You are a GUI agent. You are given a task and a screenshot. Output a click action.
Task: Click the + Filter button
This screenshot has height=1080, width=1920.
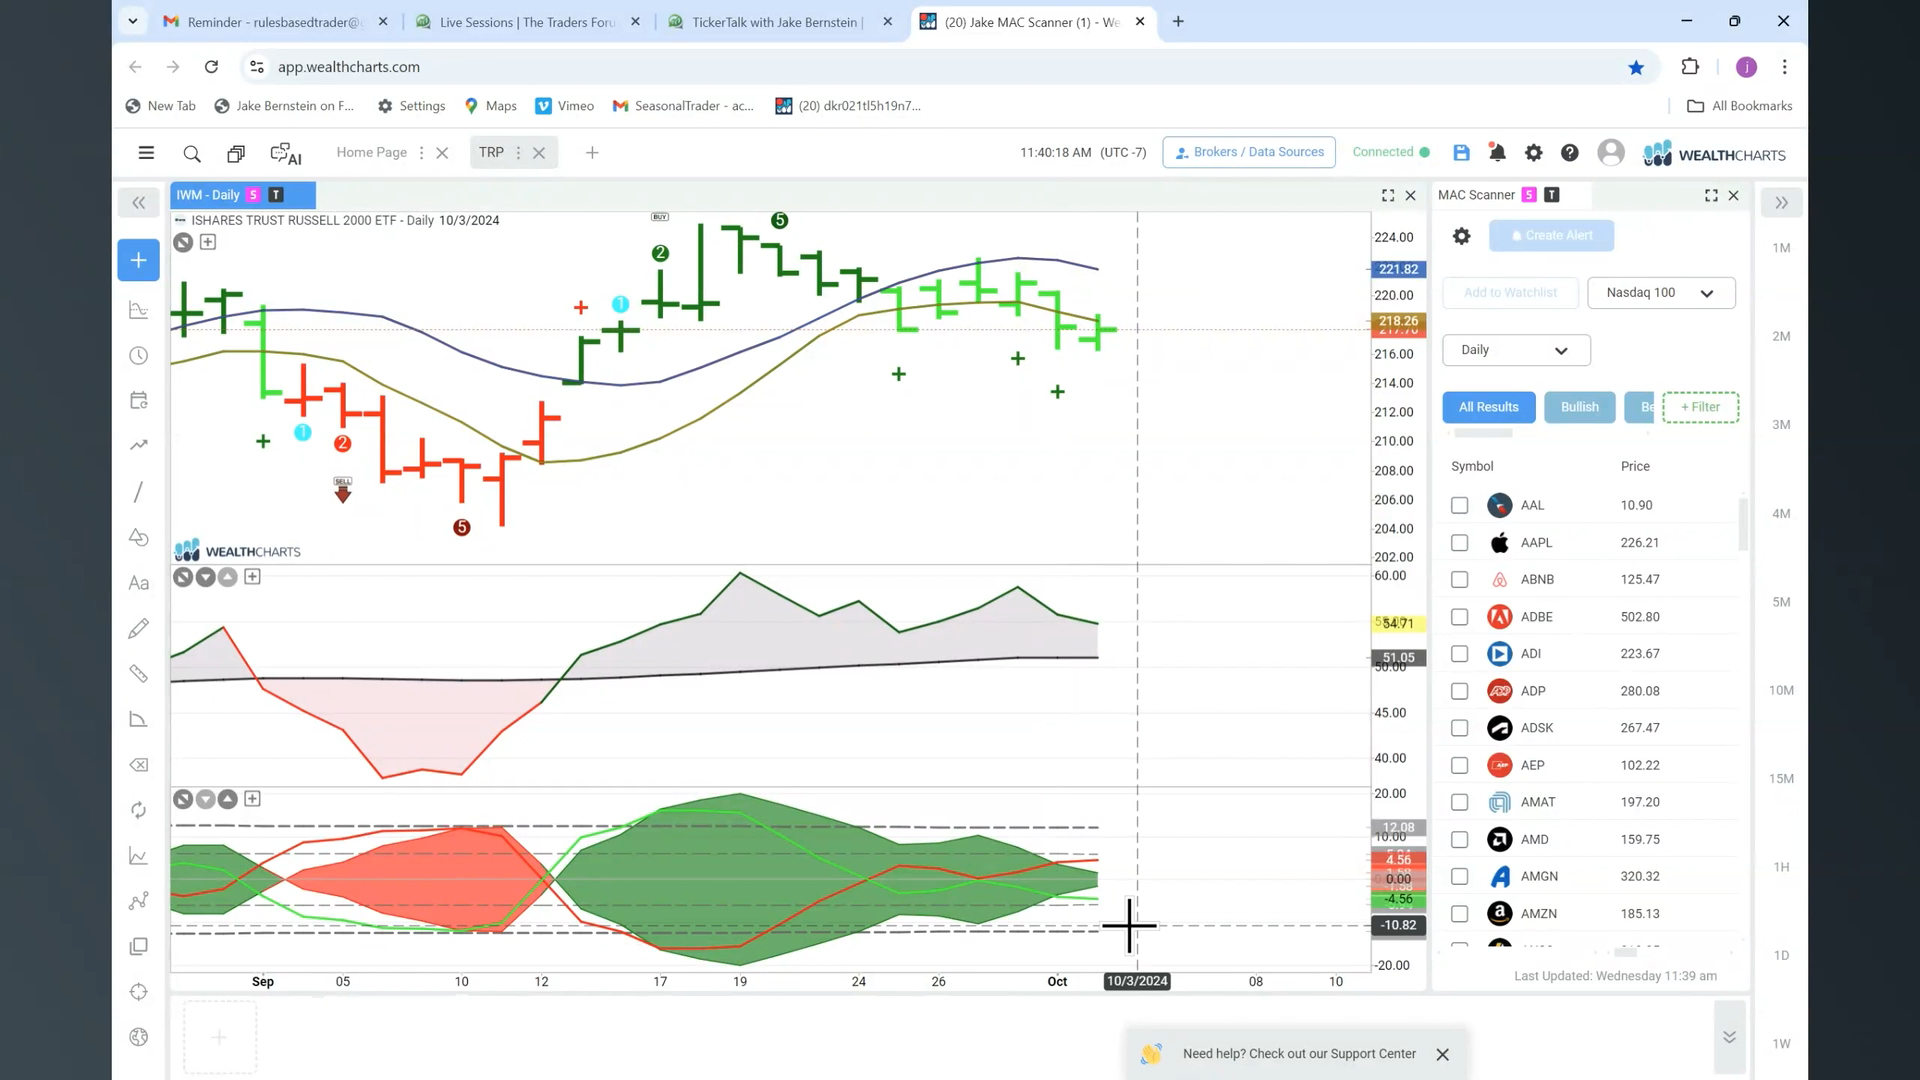(x=1700, y=407)
